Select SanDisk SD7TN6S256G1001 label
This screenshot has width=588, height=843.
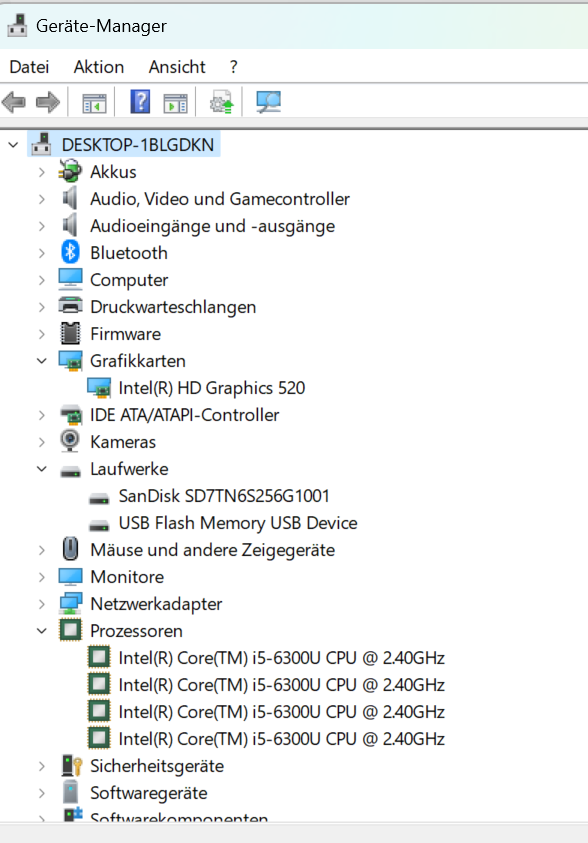coord(224,496)
